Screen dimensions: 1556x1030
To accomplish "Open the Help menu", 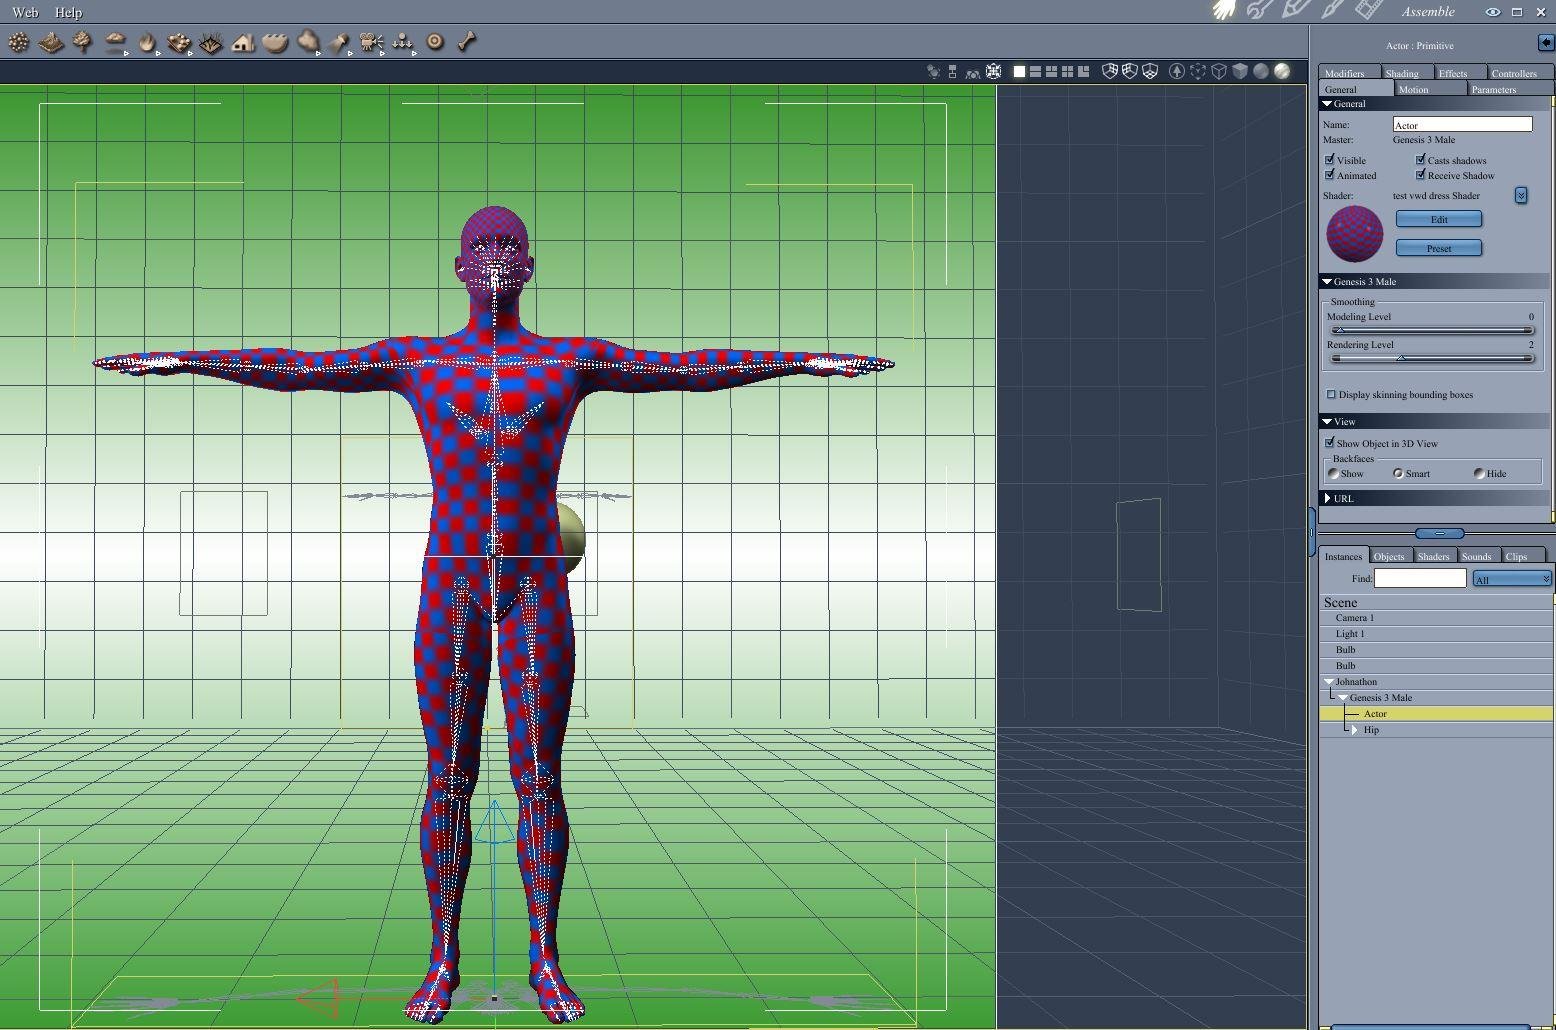I will click(x=68, y=12).
